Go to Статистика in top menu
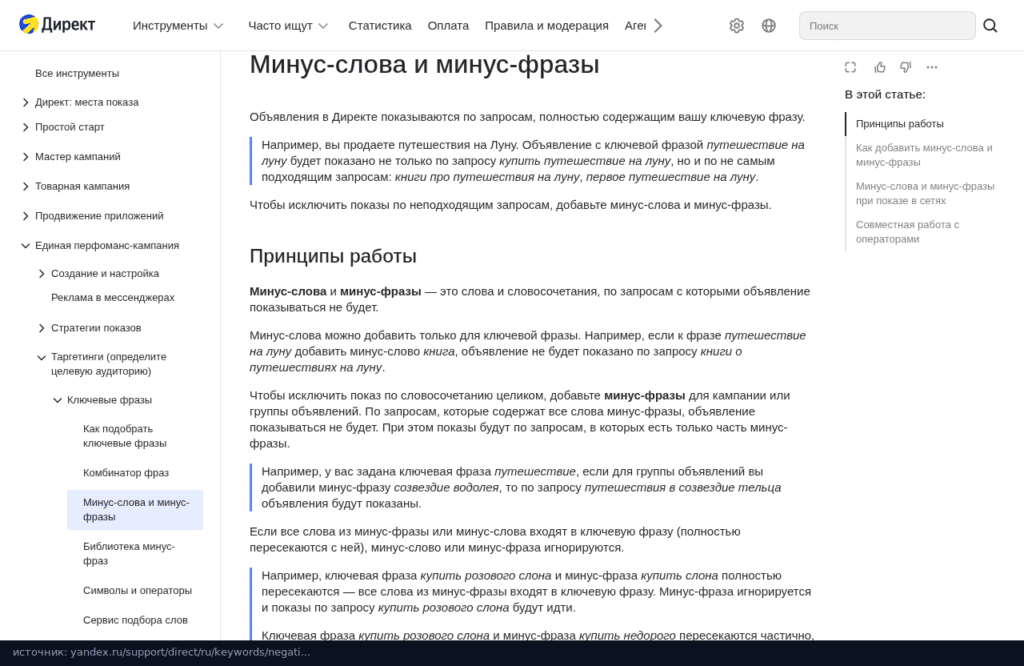 (x=379, y=25)
